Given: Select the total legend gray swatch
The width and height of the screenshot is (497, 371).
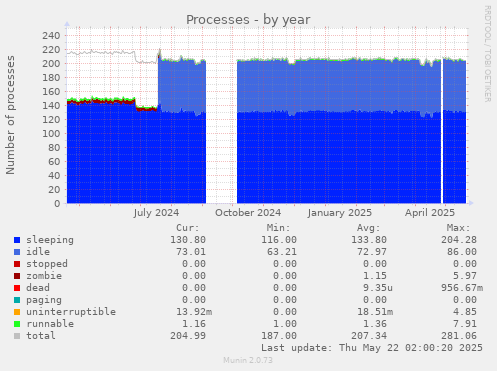Looking at the screenshot, I should coord(17,336).
